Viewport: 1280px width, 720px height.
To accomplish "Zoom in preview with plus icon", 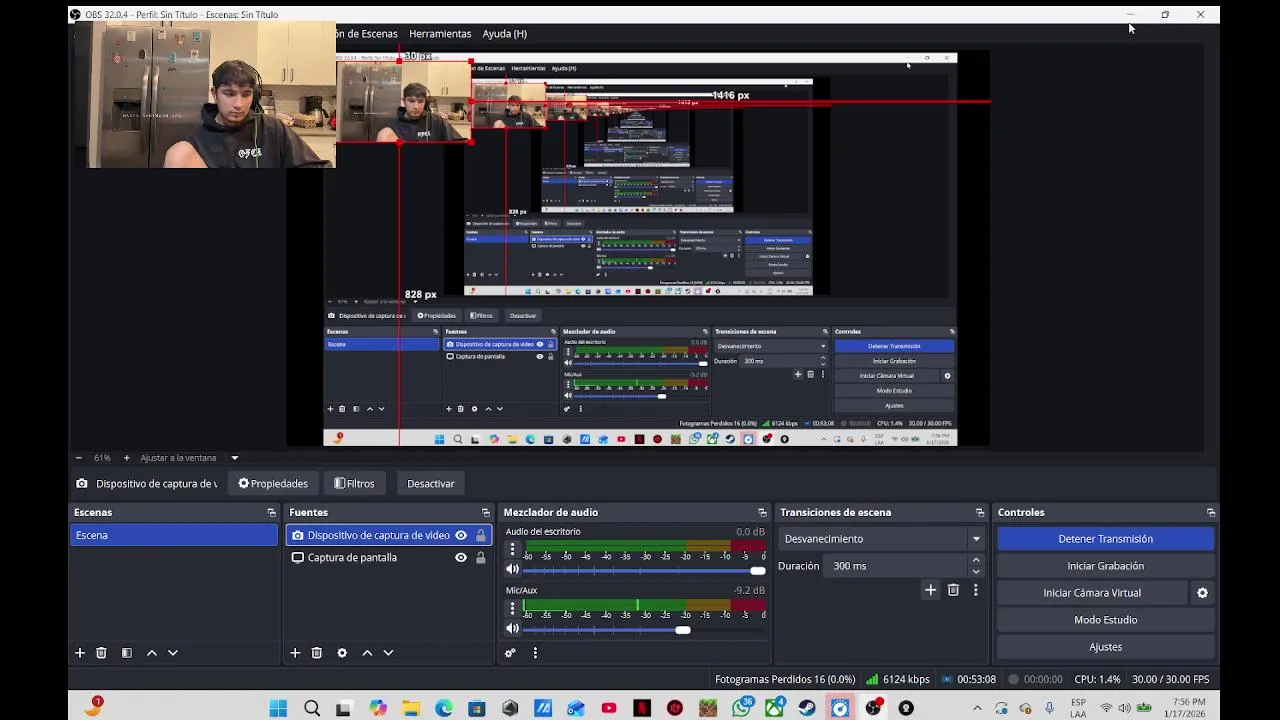I will 126,458.
